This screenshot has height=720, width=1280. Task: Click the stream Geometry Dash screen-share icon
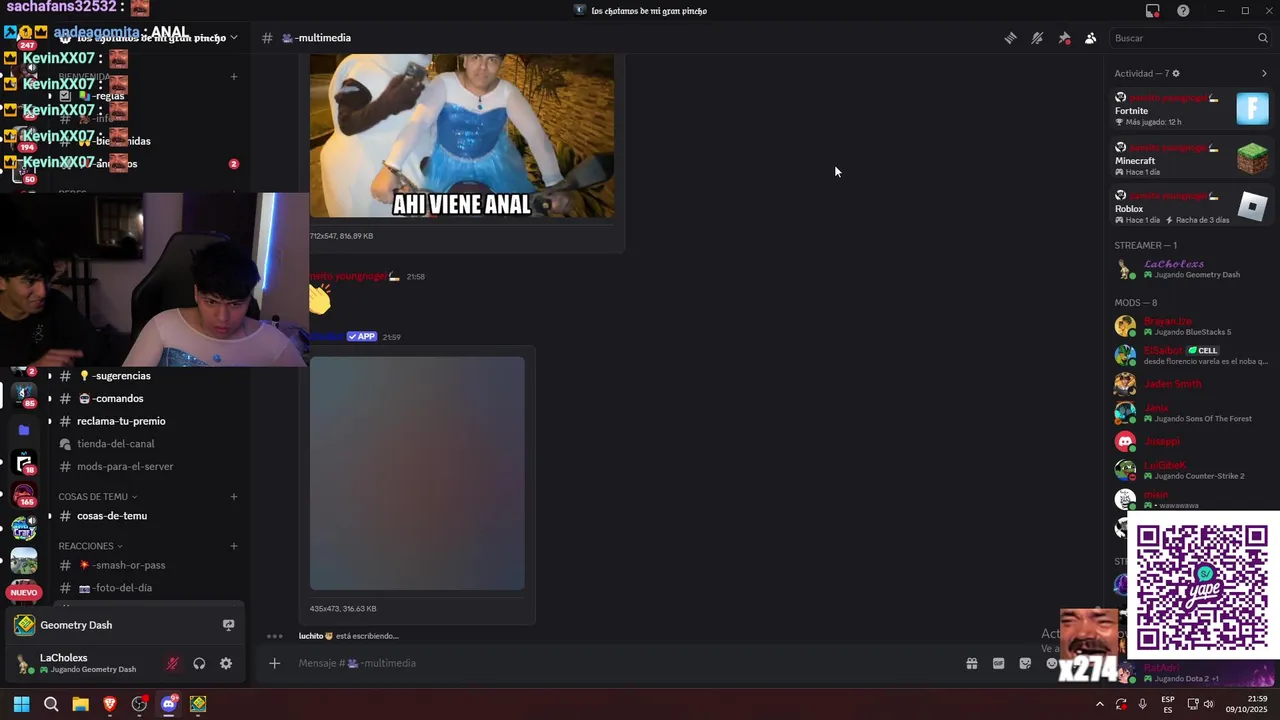(228, 625)
